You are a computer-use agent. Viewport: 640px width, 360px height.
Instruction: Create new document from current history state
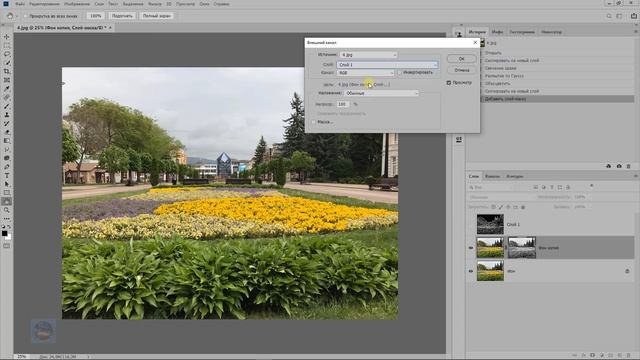[609, 166]
